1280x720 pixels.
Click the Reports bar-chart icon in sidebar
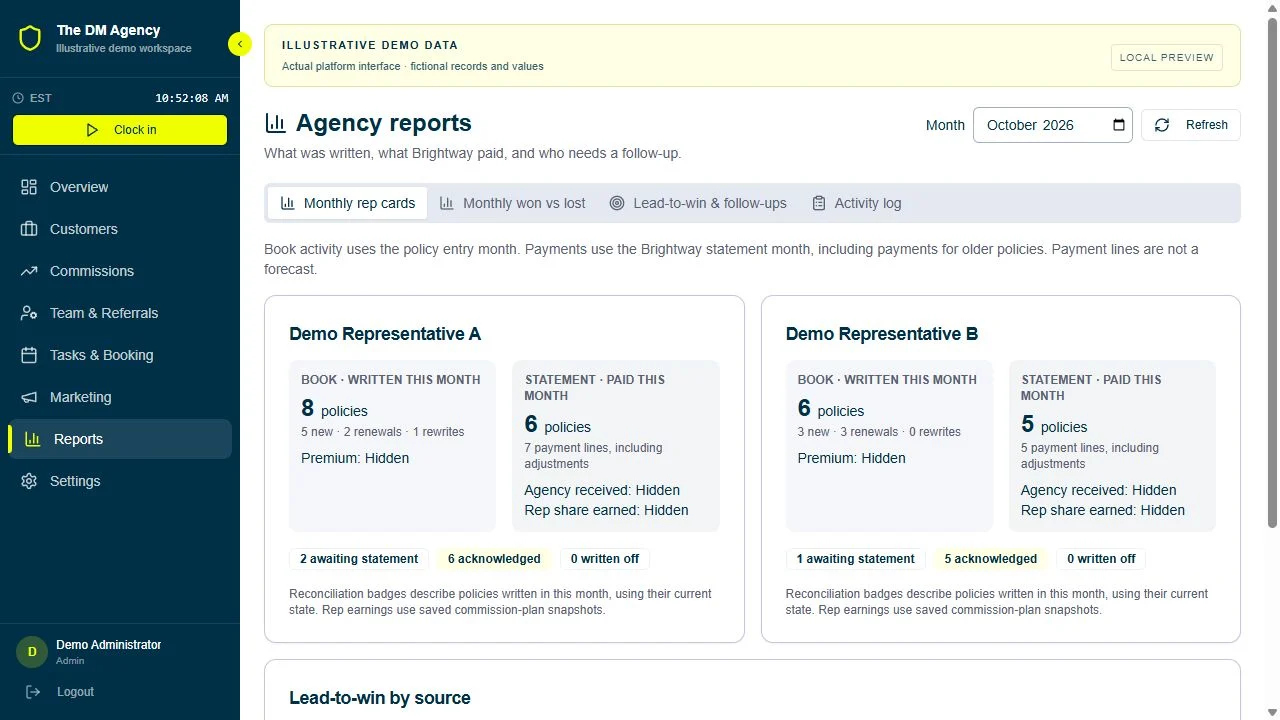point(33,439)
